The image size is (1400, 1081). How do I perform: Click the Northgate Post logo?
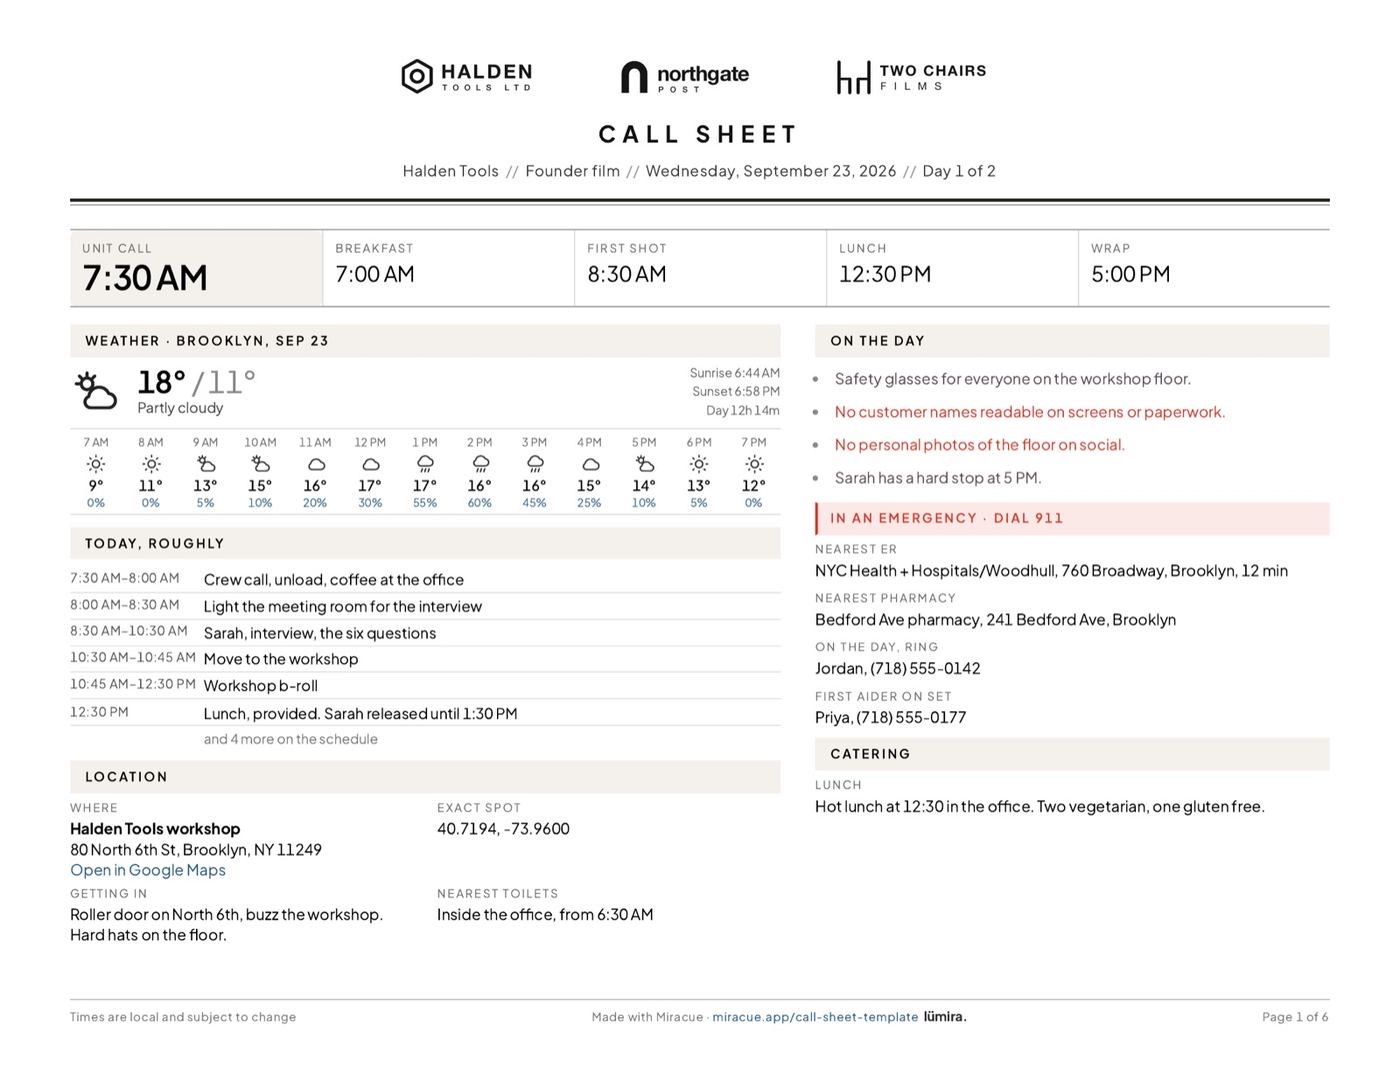[x=685, y=77]
